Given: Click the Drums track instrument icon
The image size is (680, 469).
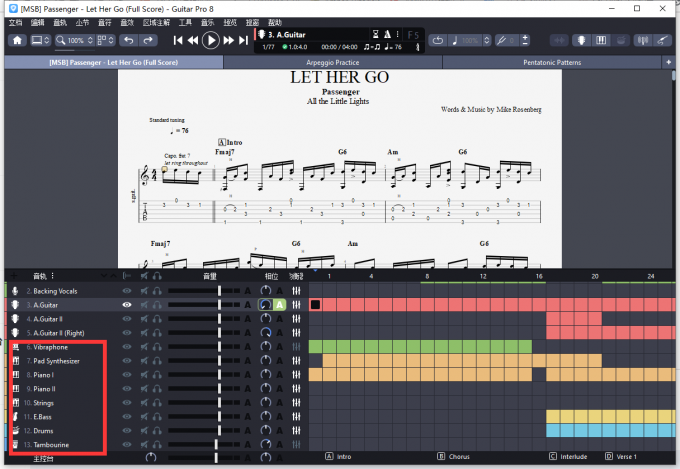Looking at the screenshot, I should pos(16,430).
